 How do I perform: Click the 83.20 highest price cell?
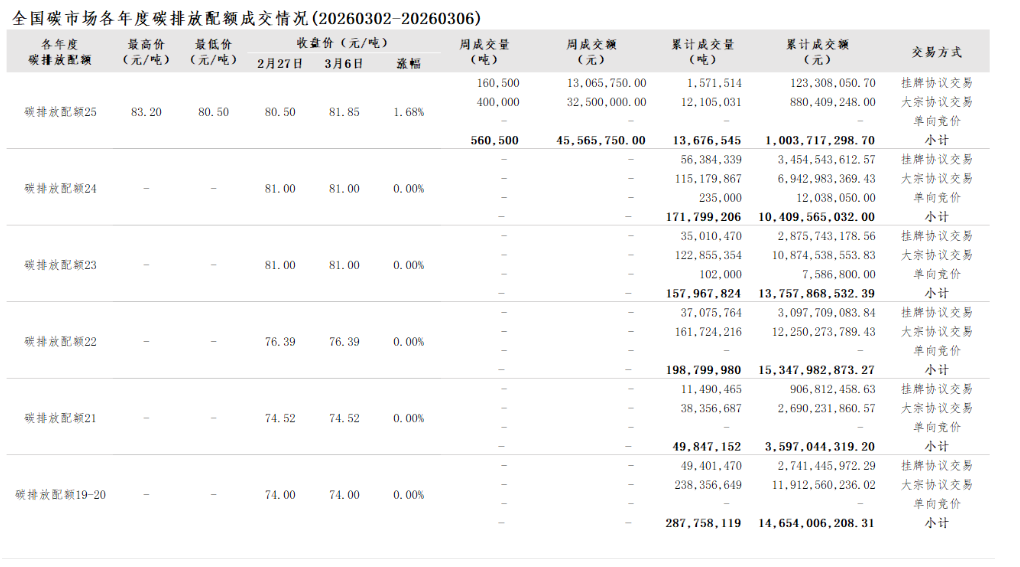[146, 112]
